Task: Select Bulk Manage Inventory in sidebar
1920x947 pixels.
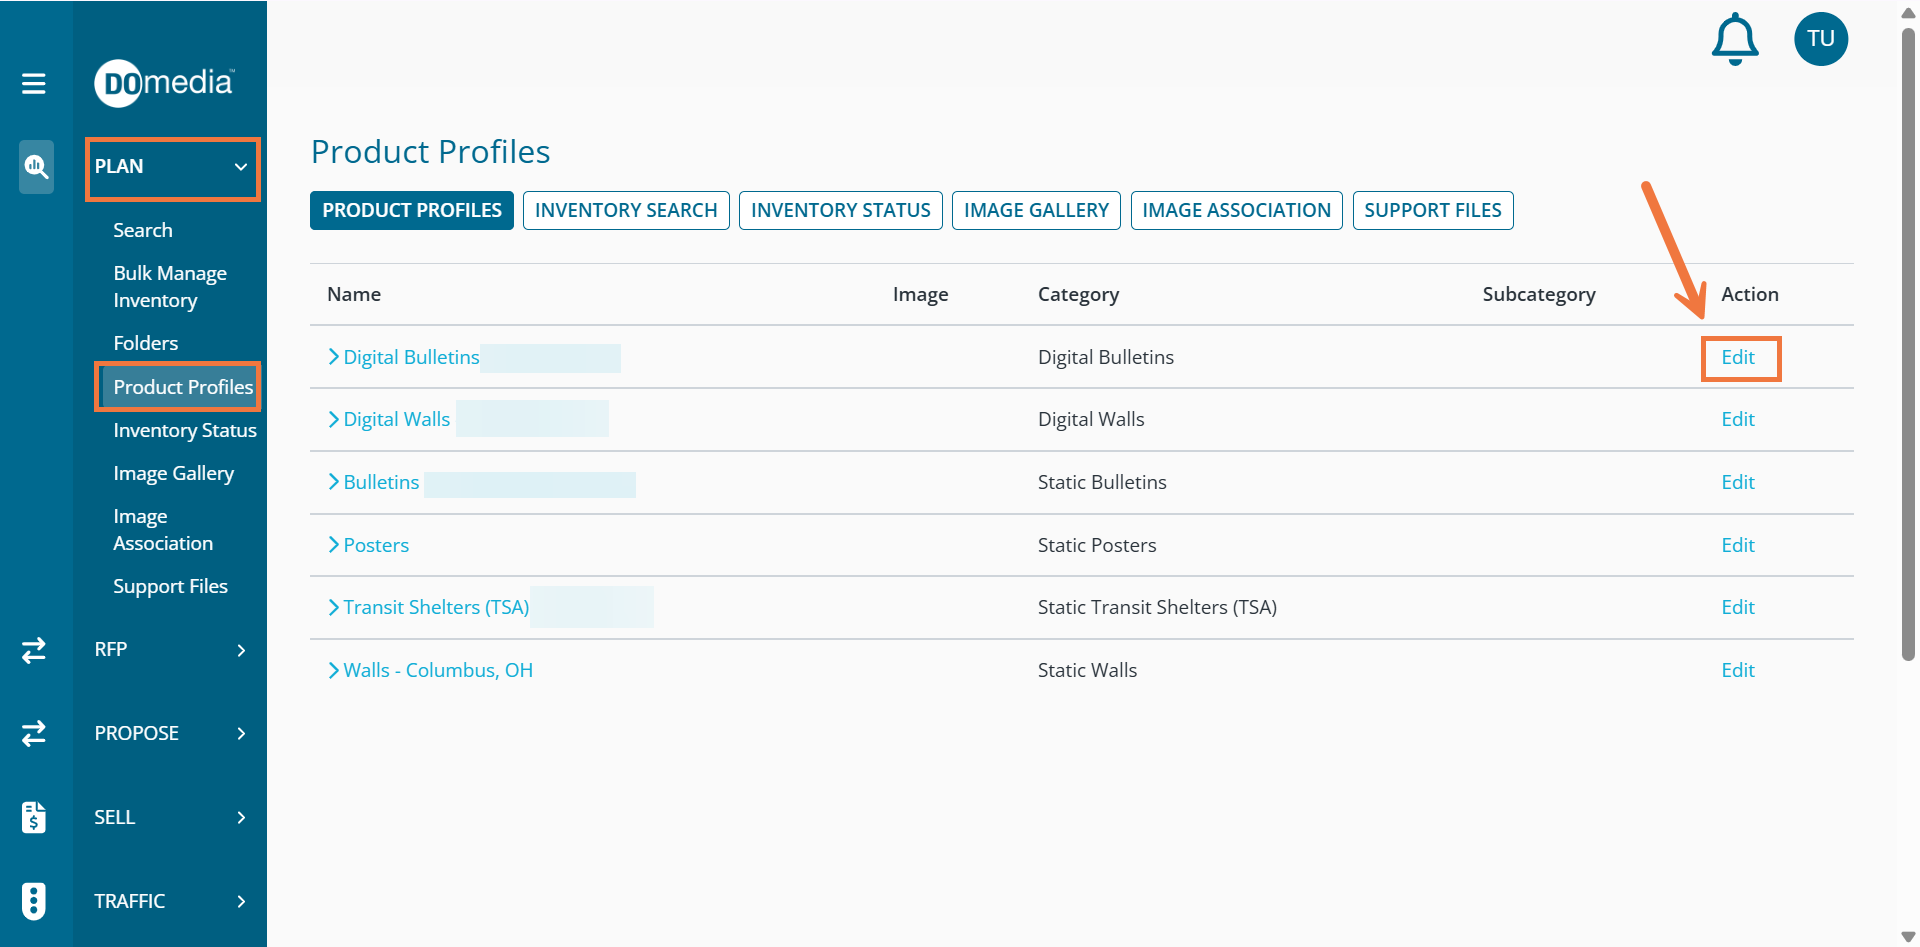Action: [170, 287]
